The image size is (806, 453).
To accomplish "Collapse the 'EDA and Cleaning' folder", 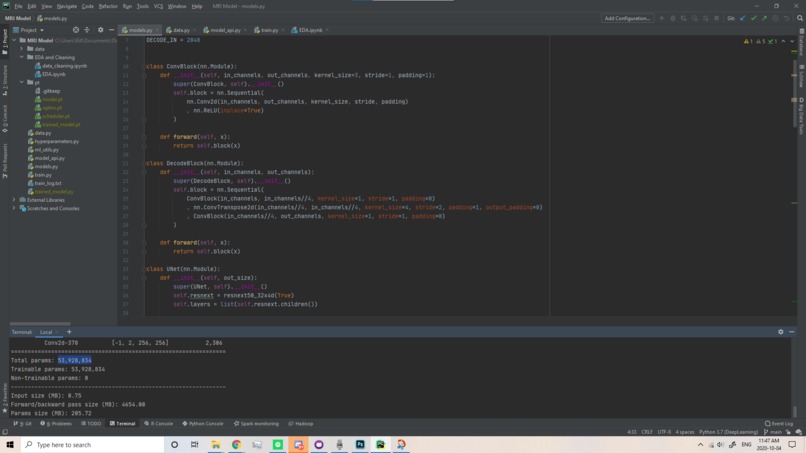I will coord(22,57).
